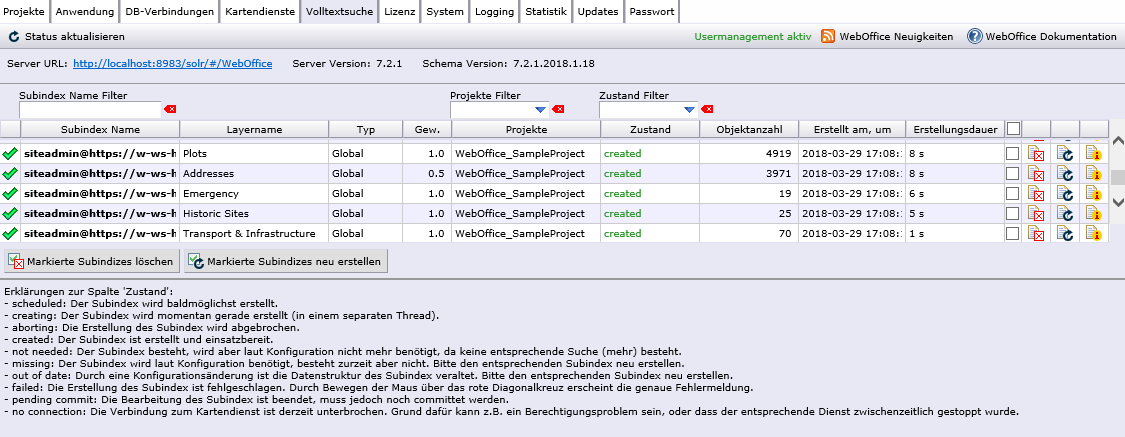The width and height of the screenshot is (1125, 437).
Task: Click the table scrollbar up arrow
Action: (x=1117, y=141)
